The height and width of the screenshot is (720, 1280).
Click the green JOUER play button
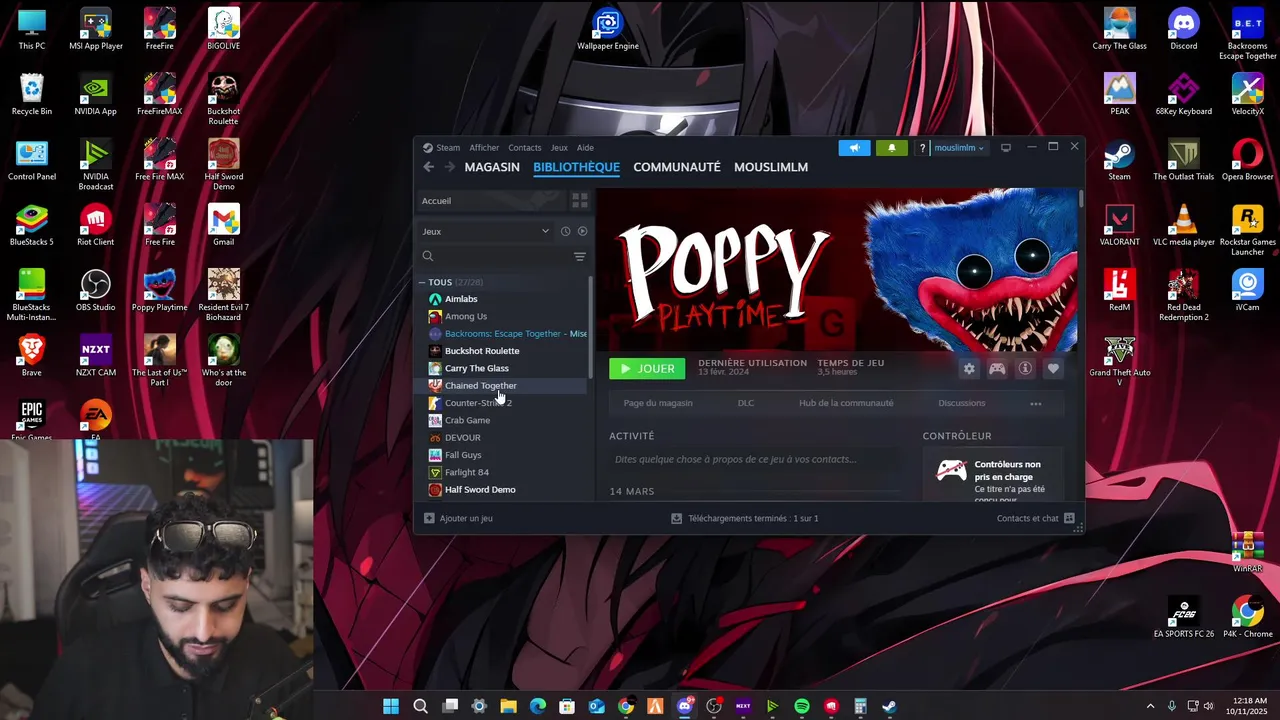tap(647, 369)
